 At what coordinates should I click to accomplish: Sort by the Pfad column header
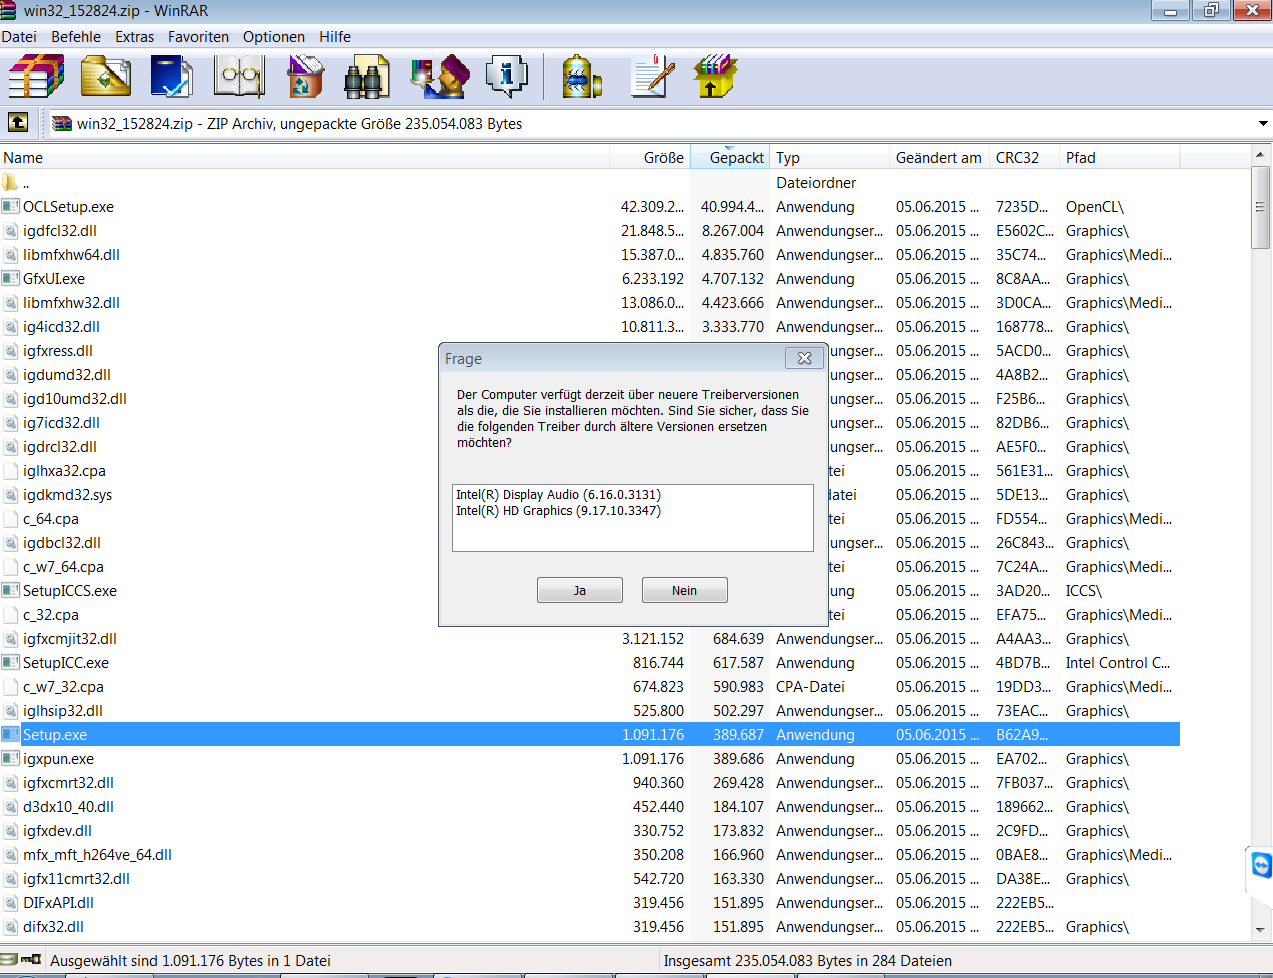click(x=1120, y=157)
